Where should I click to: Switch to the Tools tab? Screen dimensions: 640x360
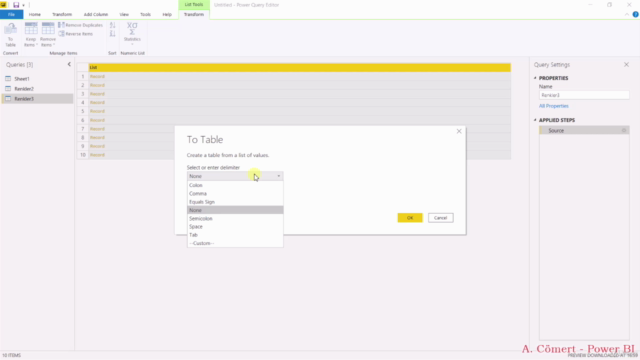pos(145,14)
